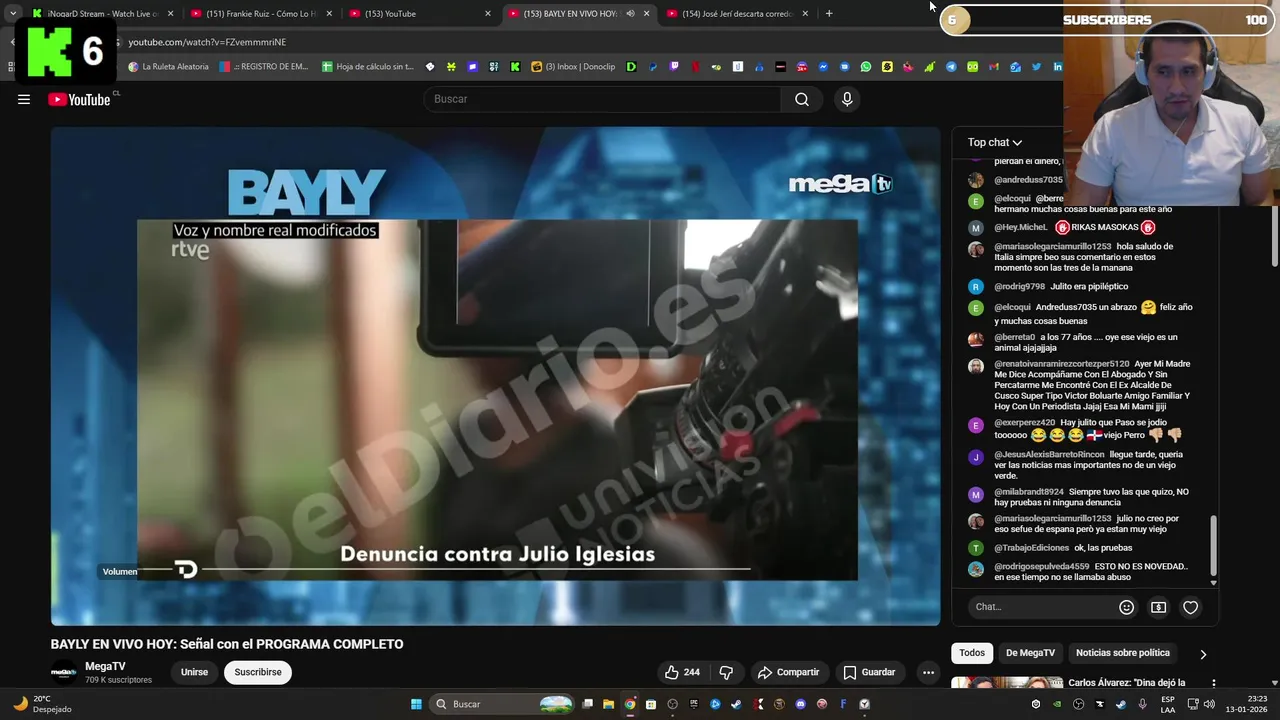Screen dimensions: 1280x720
Task: Start voice search with the microphone
Action: [x=847, y=99]
